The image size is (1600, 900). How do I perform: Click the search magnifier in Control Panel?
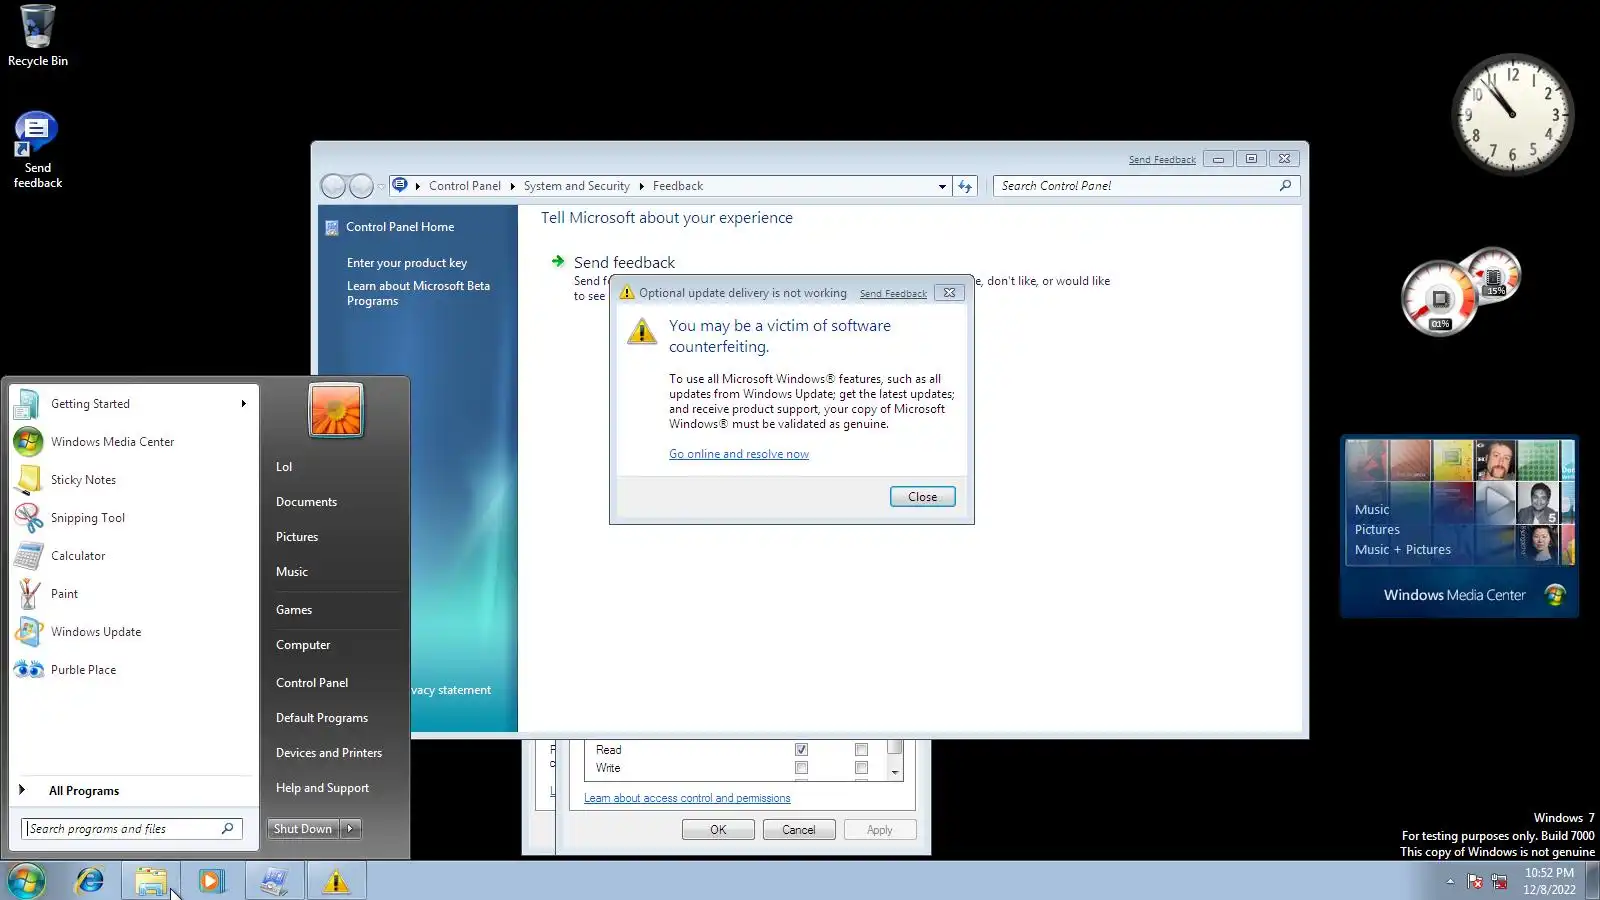(1286, 185)
